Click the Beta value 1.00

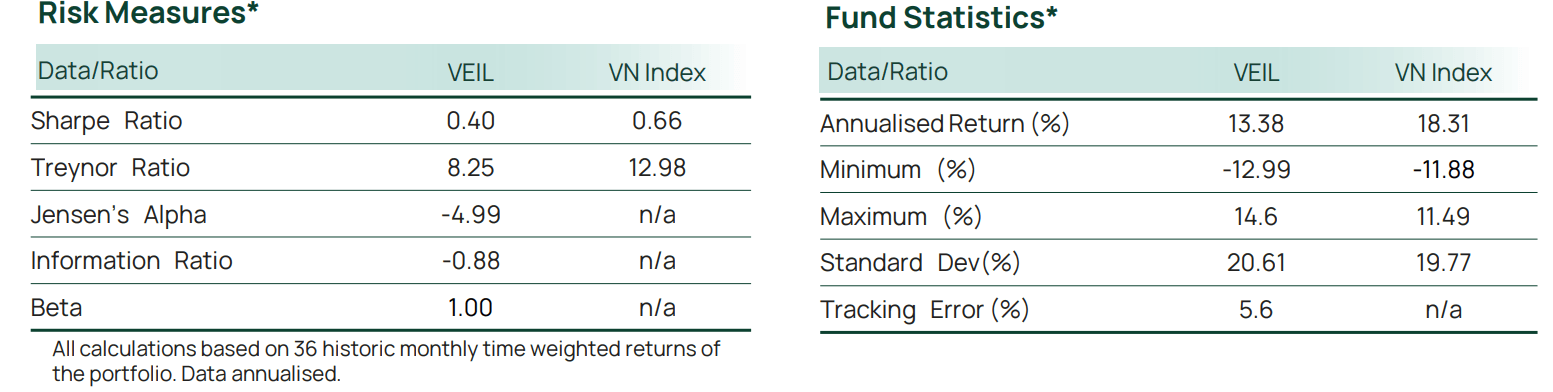click(471, 308)
